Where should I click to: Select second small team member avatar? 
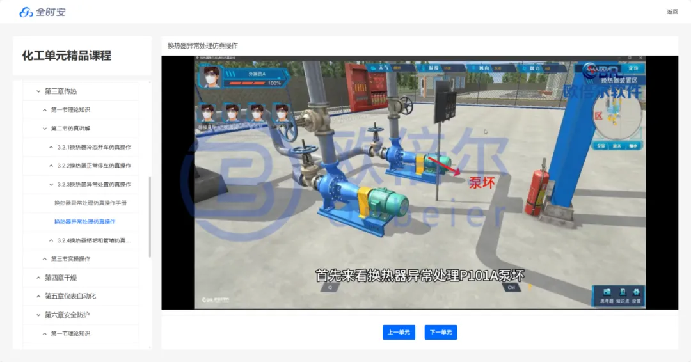pos(232,113)
